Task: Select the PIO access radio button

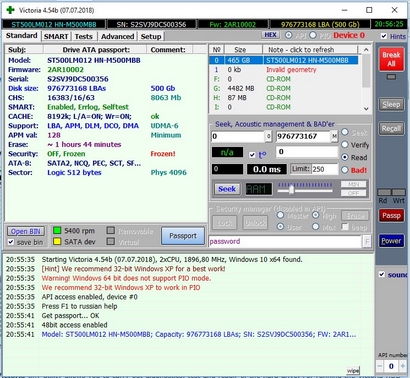Action: pos(313,35)
